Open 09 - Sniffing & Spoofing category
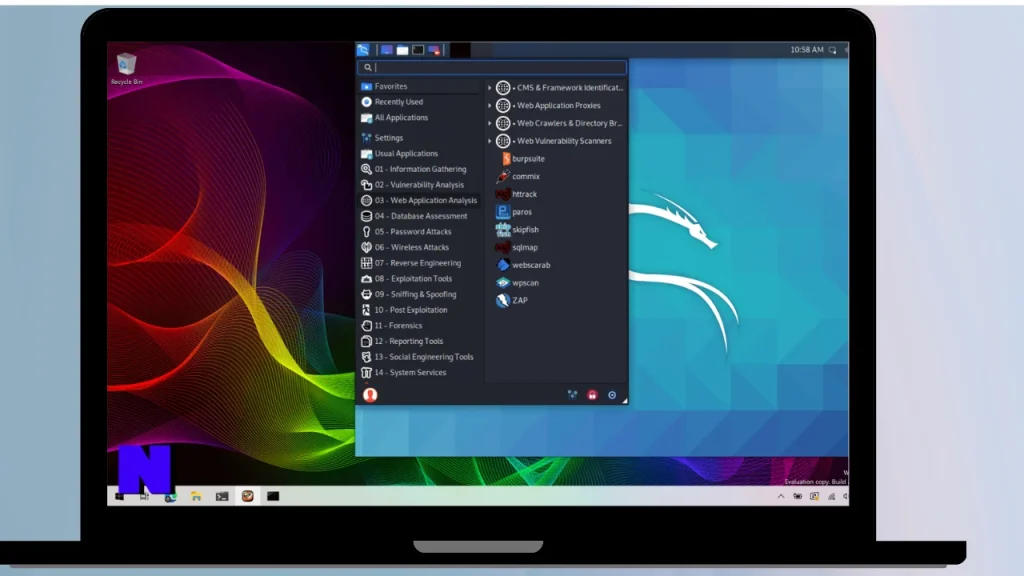 (419, 295)
